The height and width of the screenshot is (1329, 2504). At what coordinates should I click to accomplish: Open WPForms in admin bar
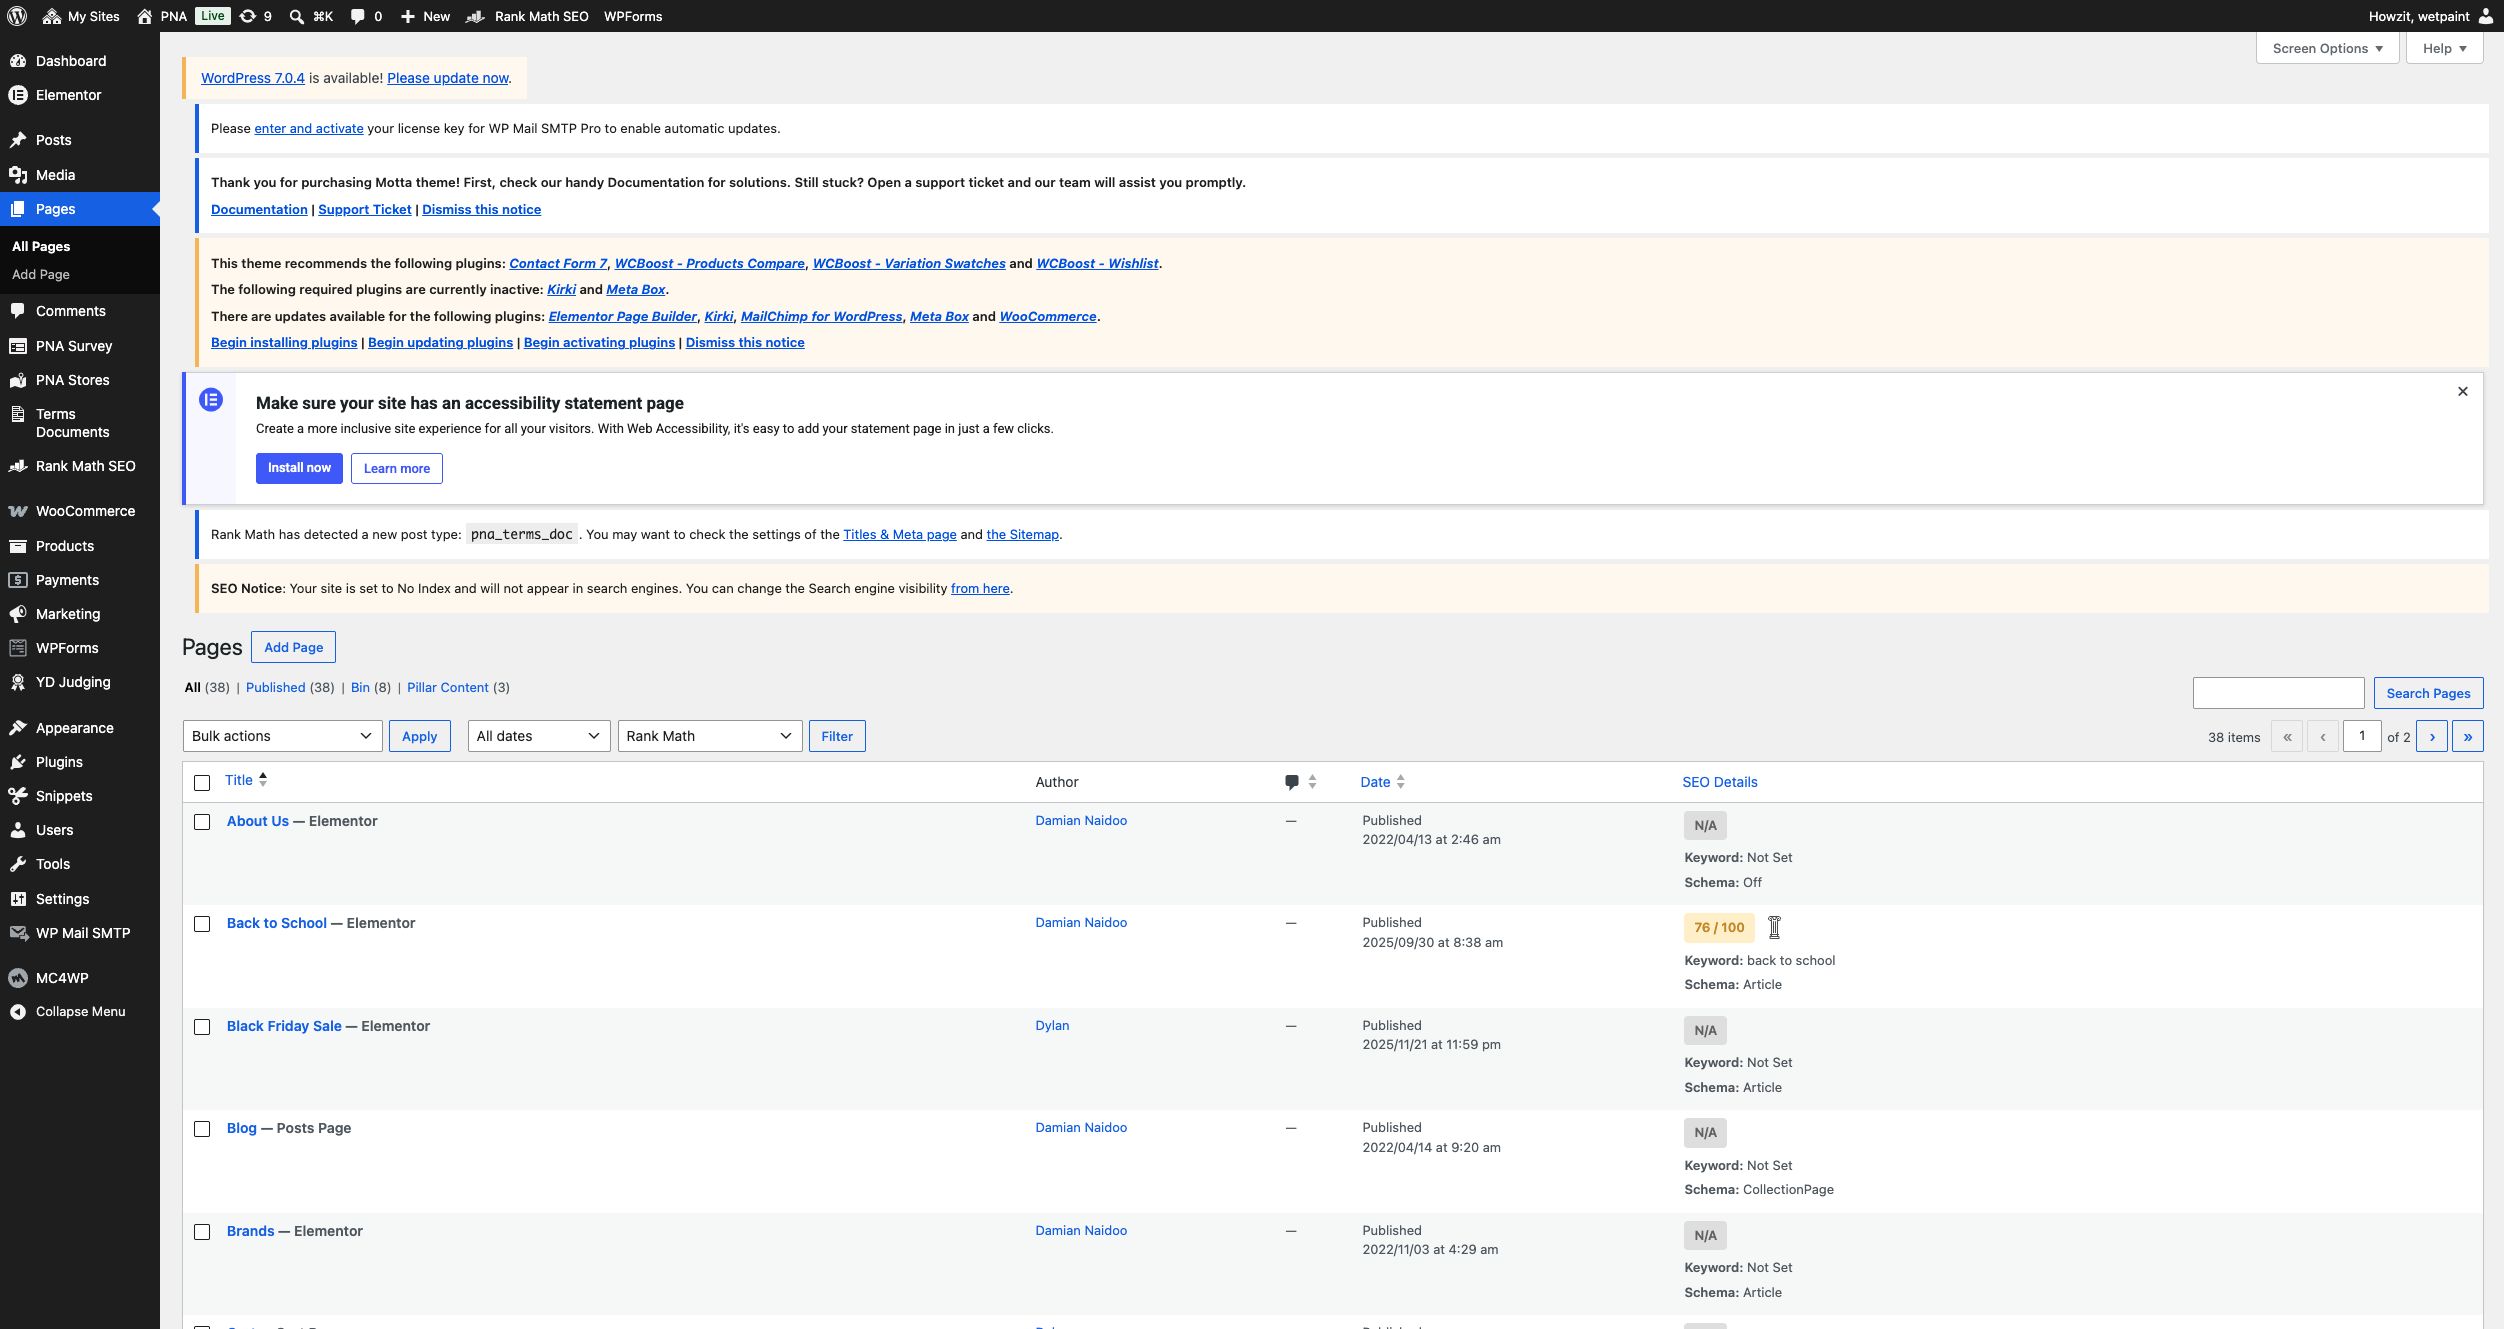pos(633,16)
